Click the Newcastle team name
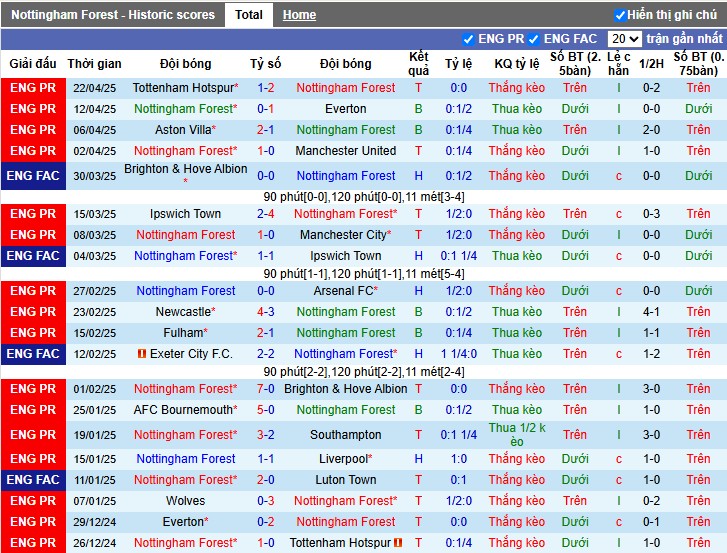This screenshot has height=553, width=727. point(183,311)
